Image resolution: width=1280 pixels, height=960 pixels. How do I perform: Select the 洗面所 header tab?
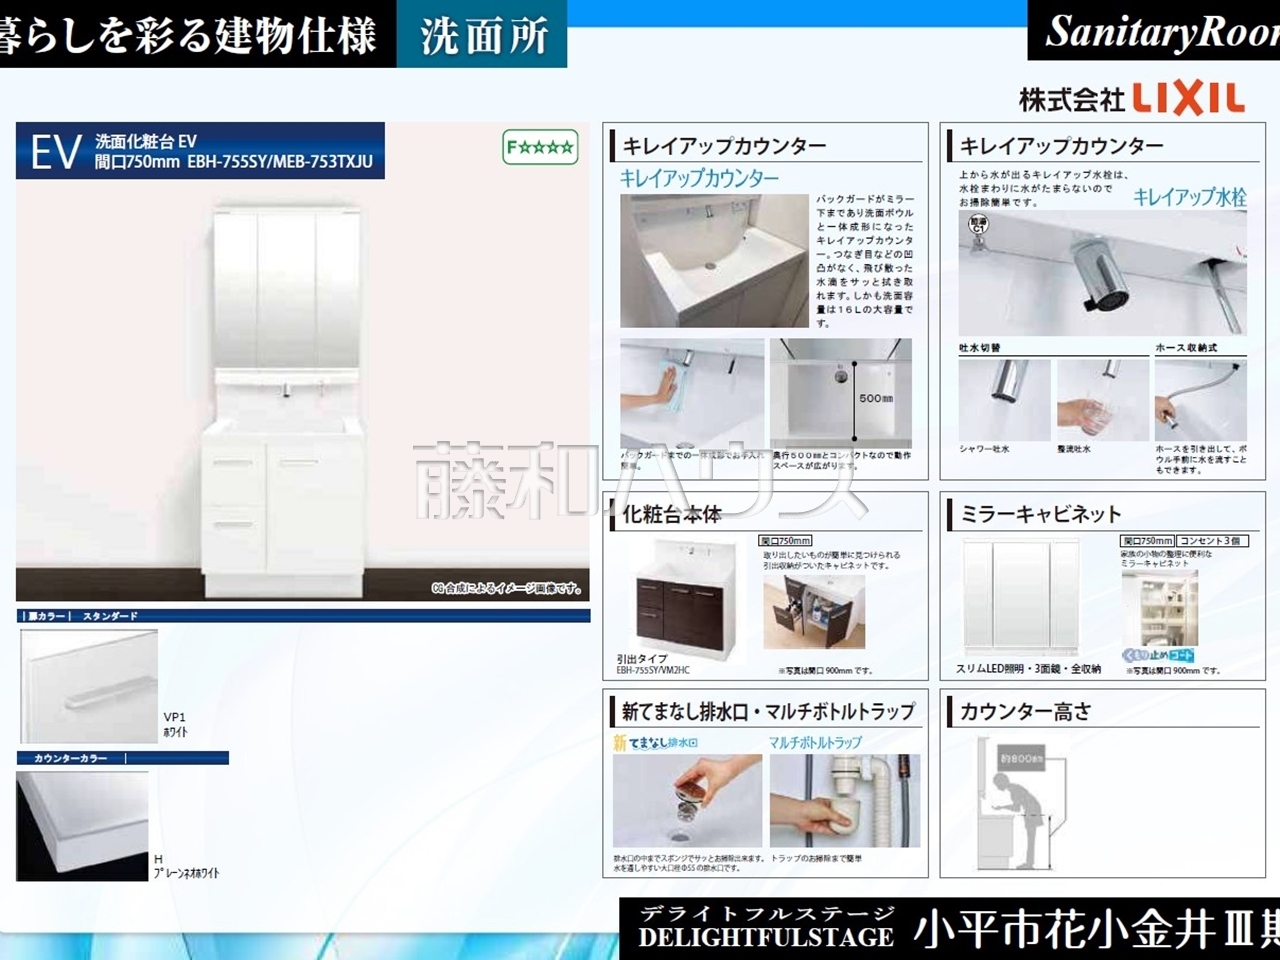coord(483,35)
